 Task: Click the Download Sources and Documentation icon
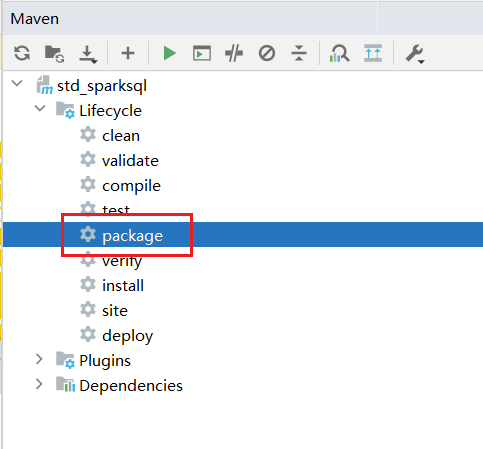tap(88, 54)
